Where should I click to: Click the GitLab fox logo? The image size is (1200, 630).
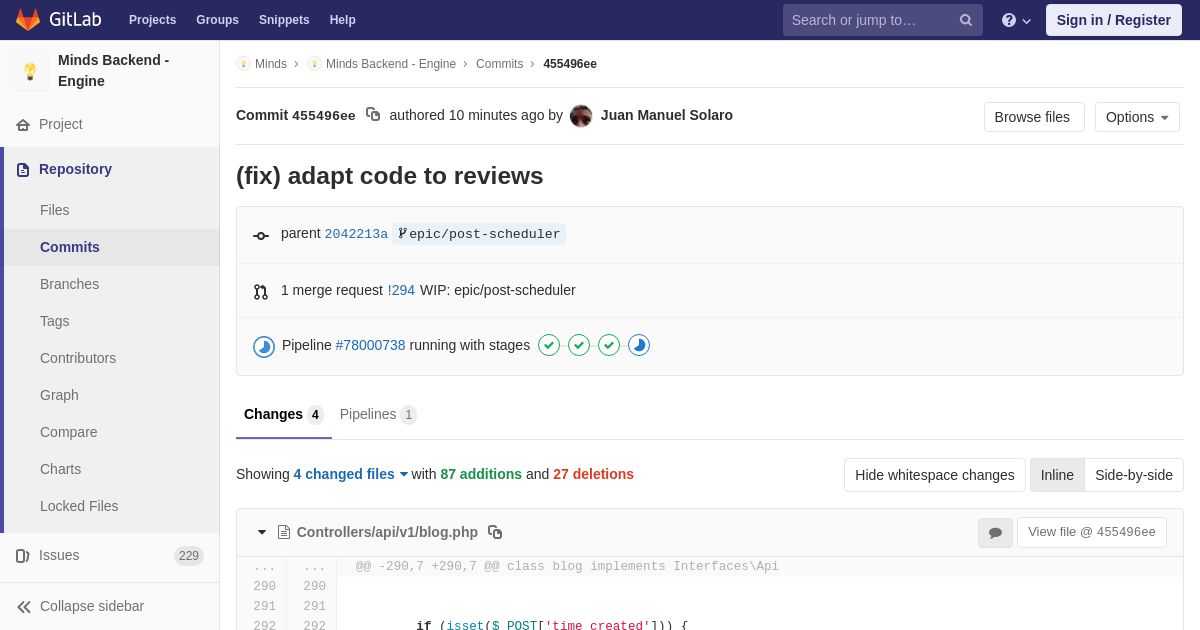point(28,20)
